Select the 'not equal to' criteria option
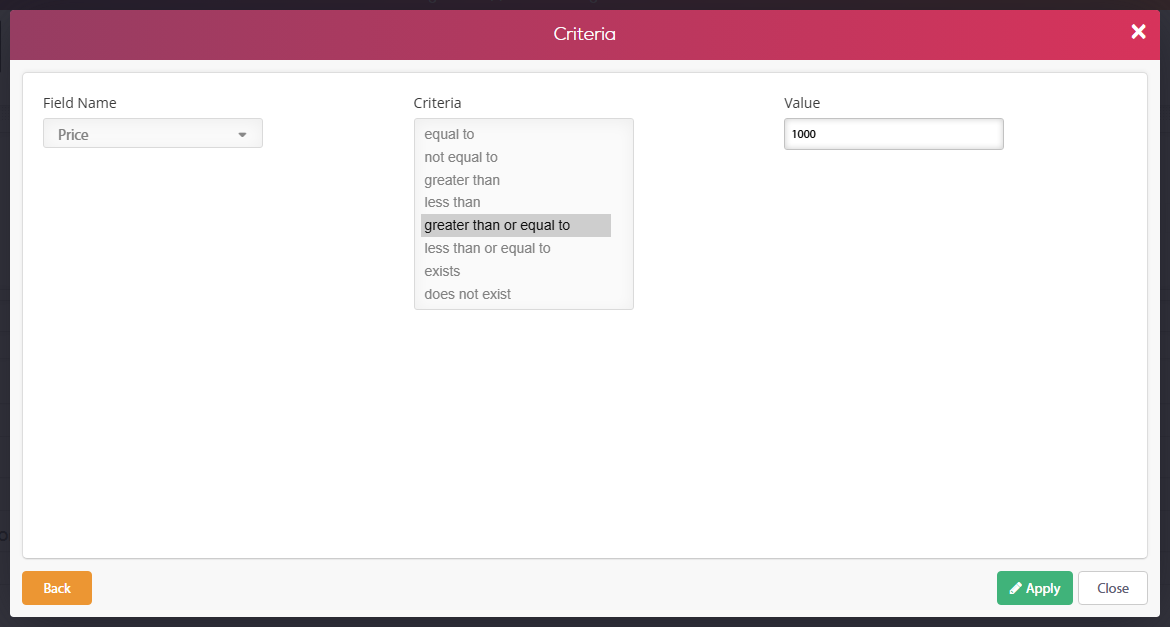1170x627 pixels. pyautogui.click(x=516, y=157)
